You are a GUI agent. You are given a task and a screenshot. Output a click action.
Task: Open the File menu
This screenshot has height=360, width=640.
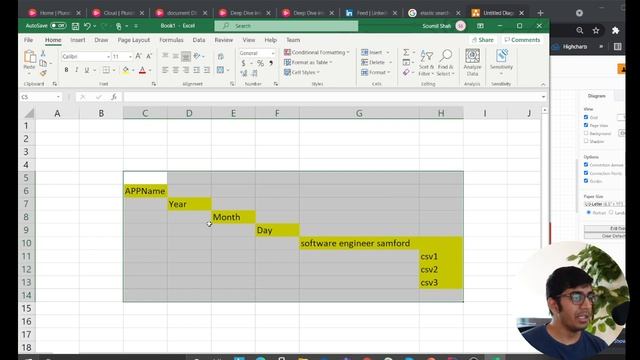[28, 40]
